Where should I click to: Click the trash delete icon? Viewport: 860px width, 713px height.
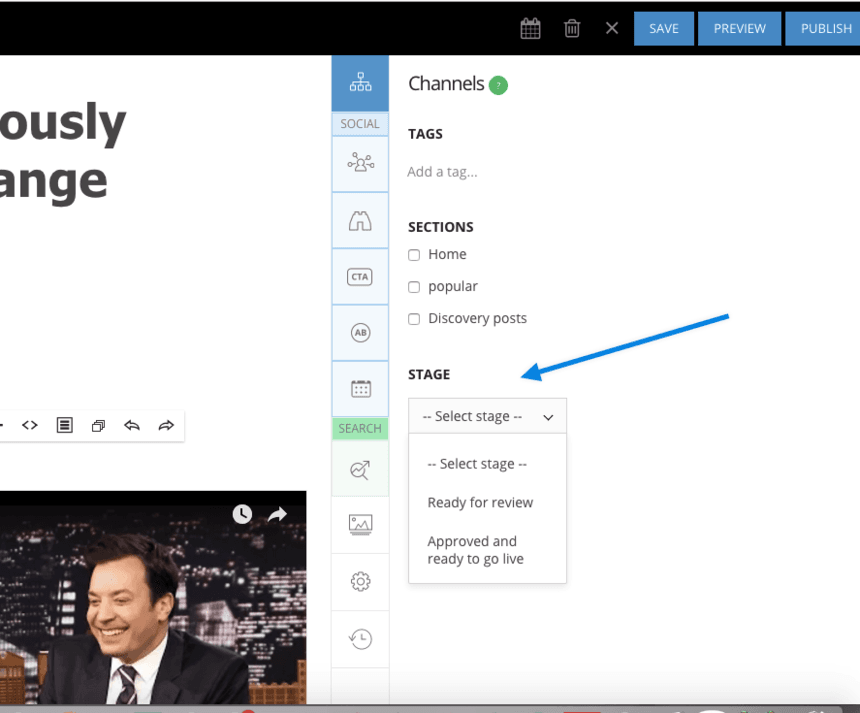(x=572, y=28)
